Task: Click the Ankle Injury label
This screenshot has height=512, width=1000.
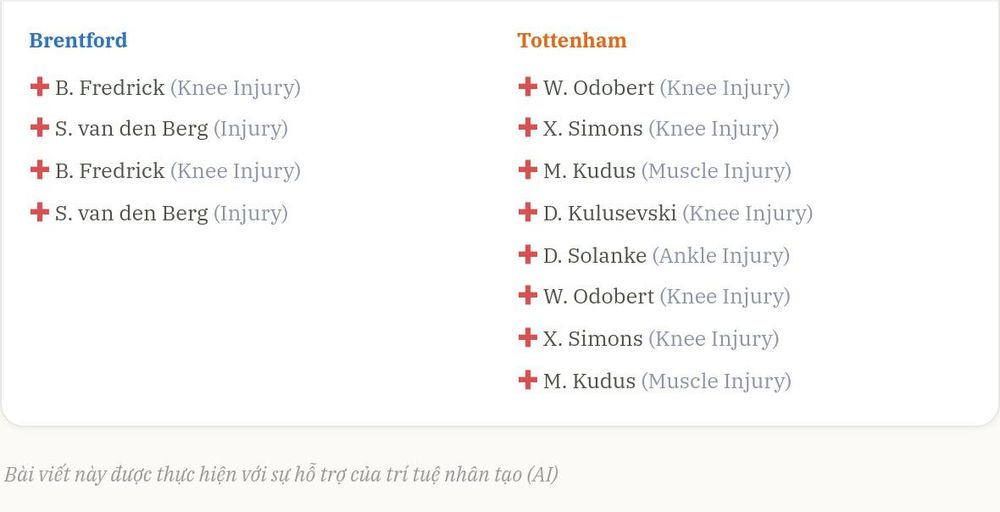Action: (x=721, y=256)
